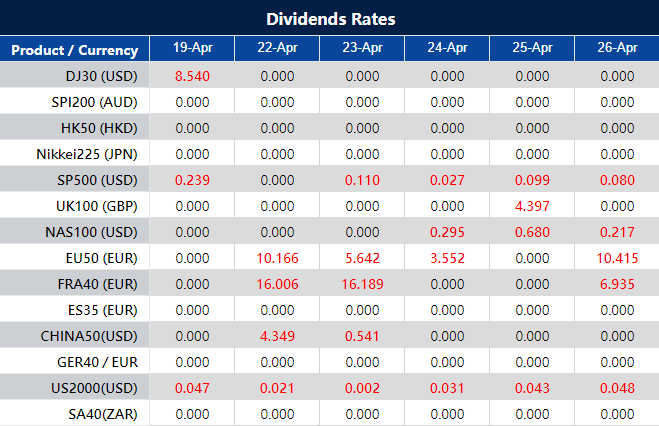Select the DJ30 dividend value 8.540
659x426 pixels.
point(191,76)
